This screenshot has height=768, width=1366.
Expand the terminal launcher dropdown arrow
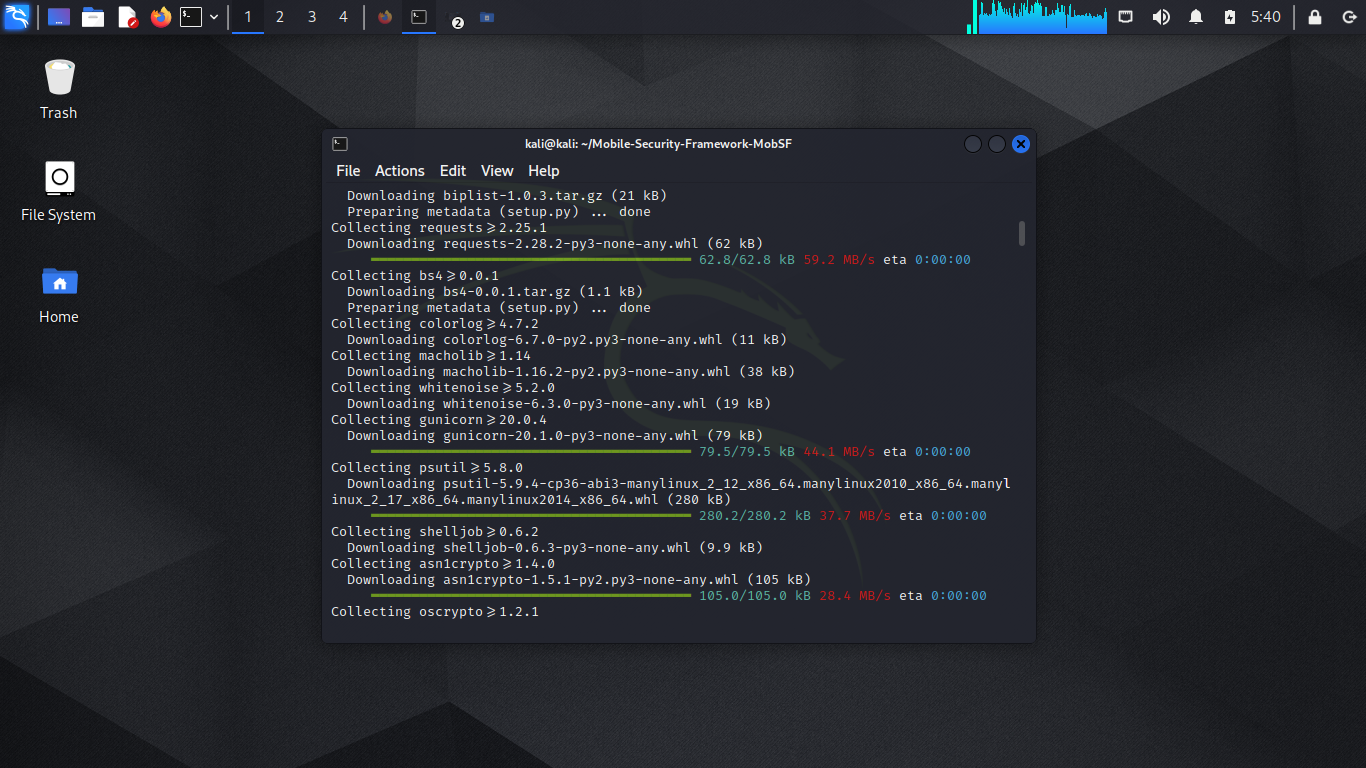tap(214, 17)
